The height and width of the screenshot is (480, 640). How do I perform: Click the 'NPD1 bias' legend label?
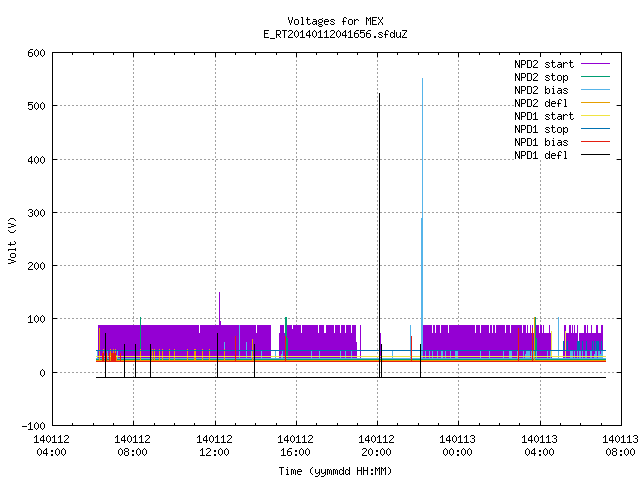coord(541,142)
